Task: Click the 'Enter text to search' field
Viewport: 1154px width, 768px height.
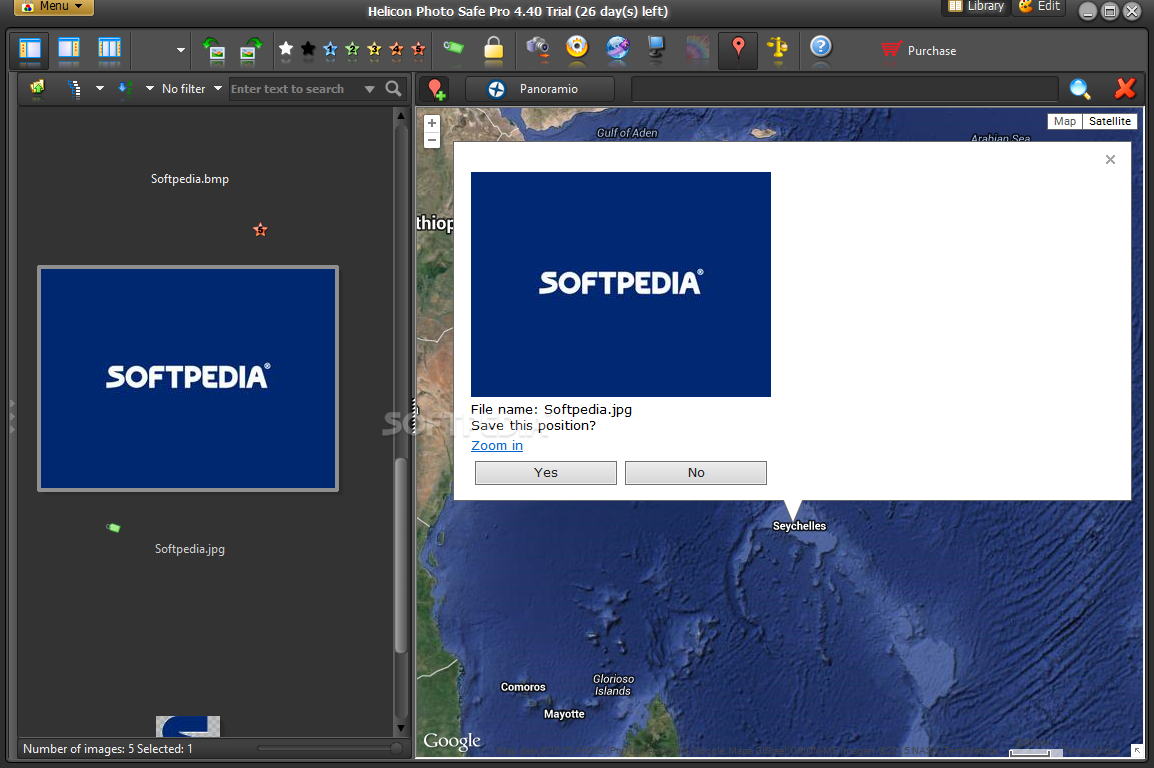Action: coord(294,89)
